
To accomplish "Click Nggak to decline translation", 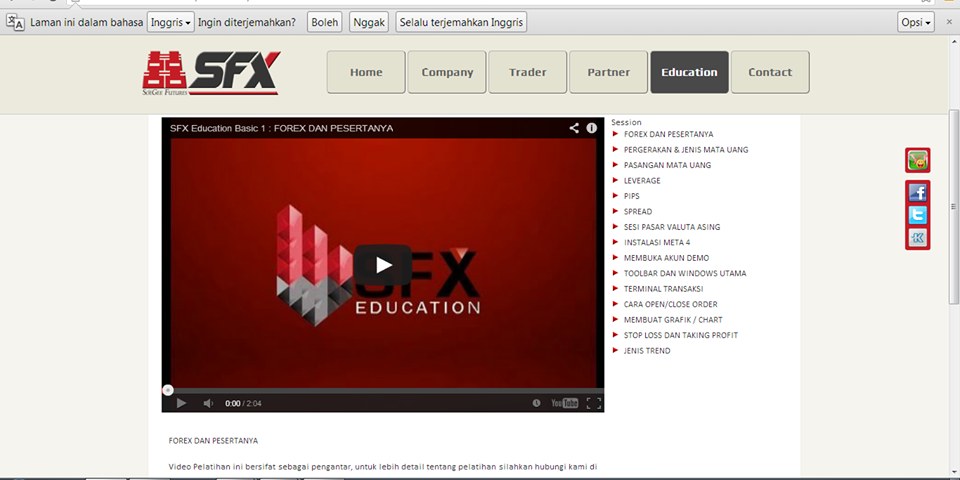I will (369, 22).
